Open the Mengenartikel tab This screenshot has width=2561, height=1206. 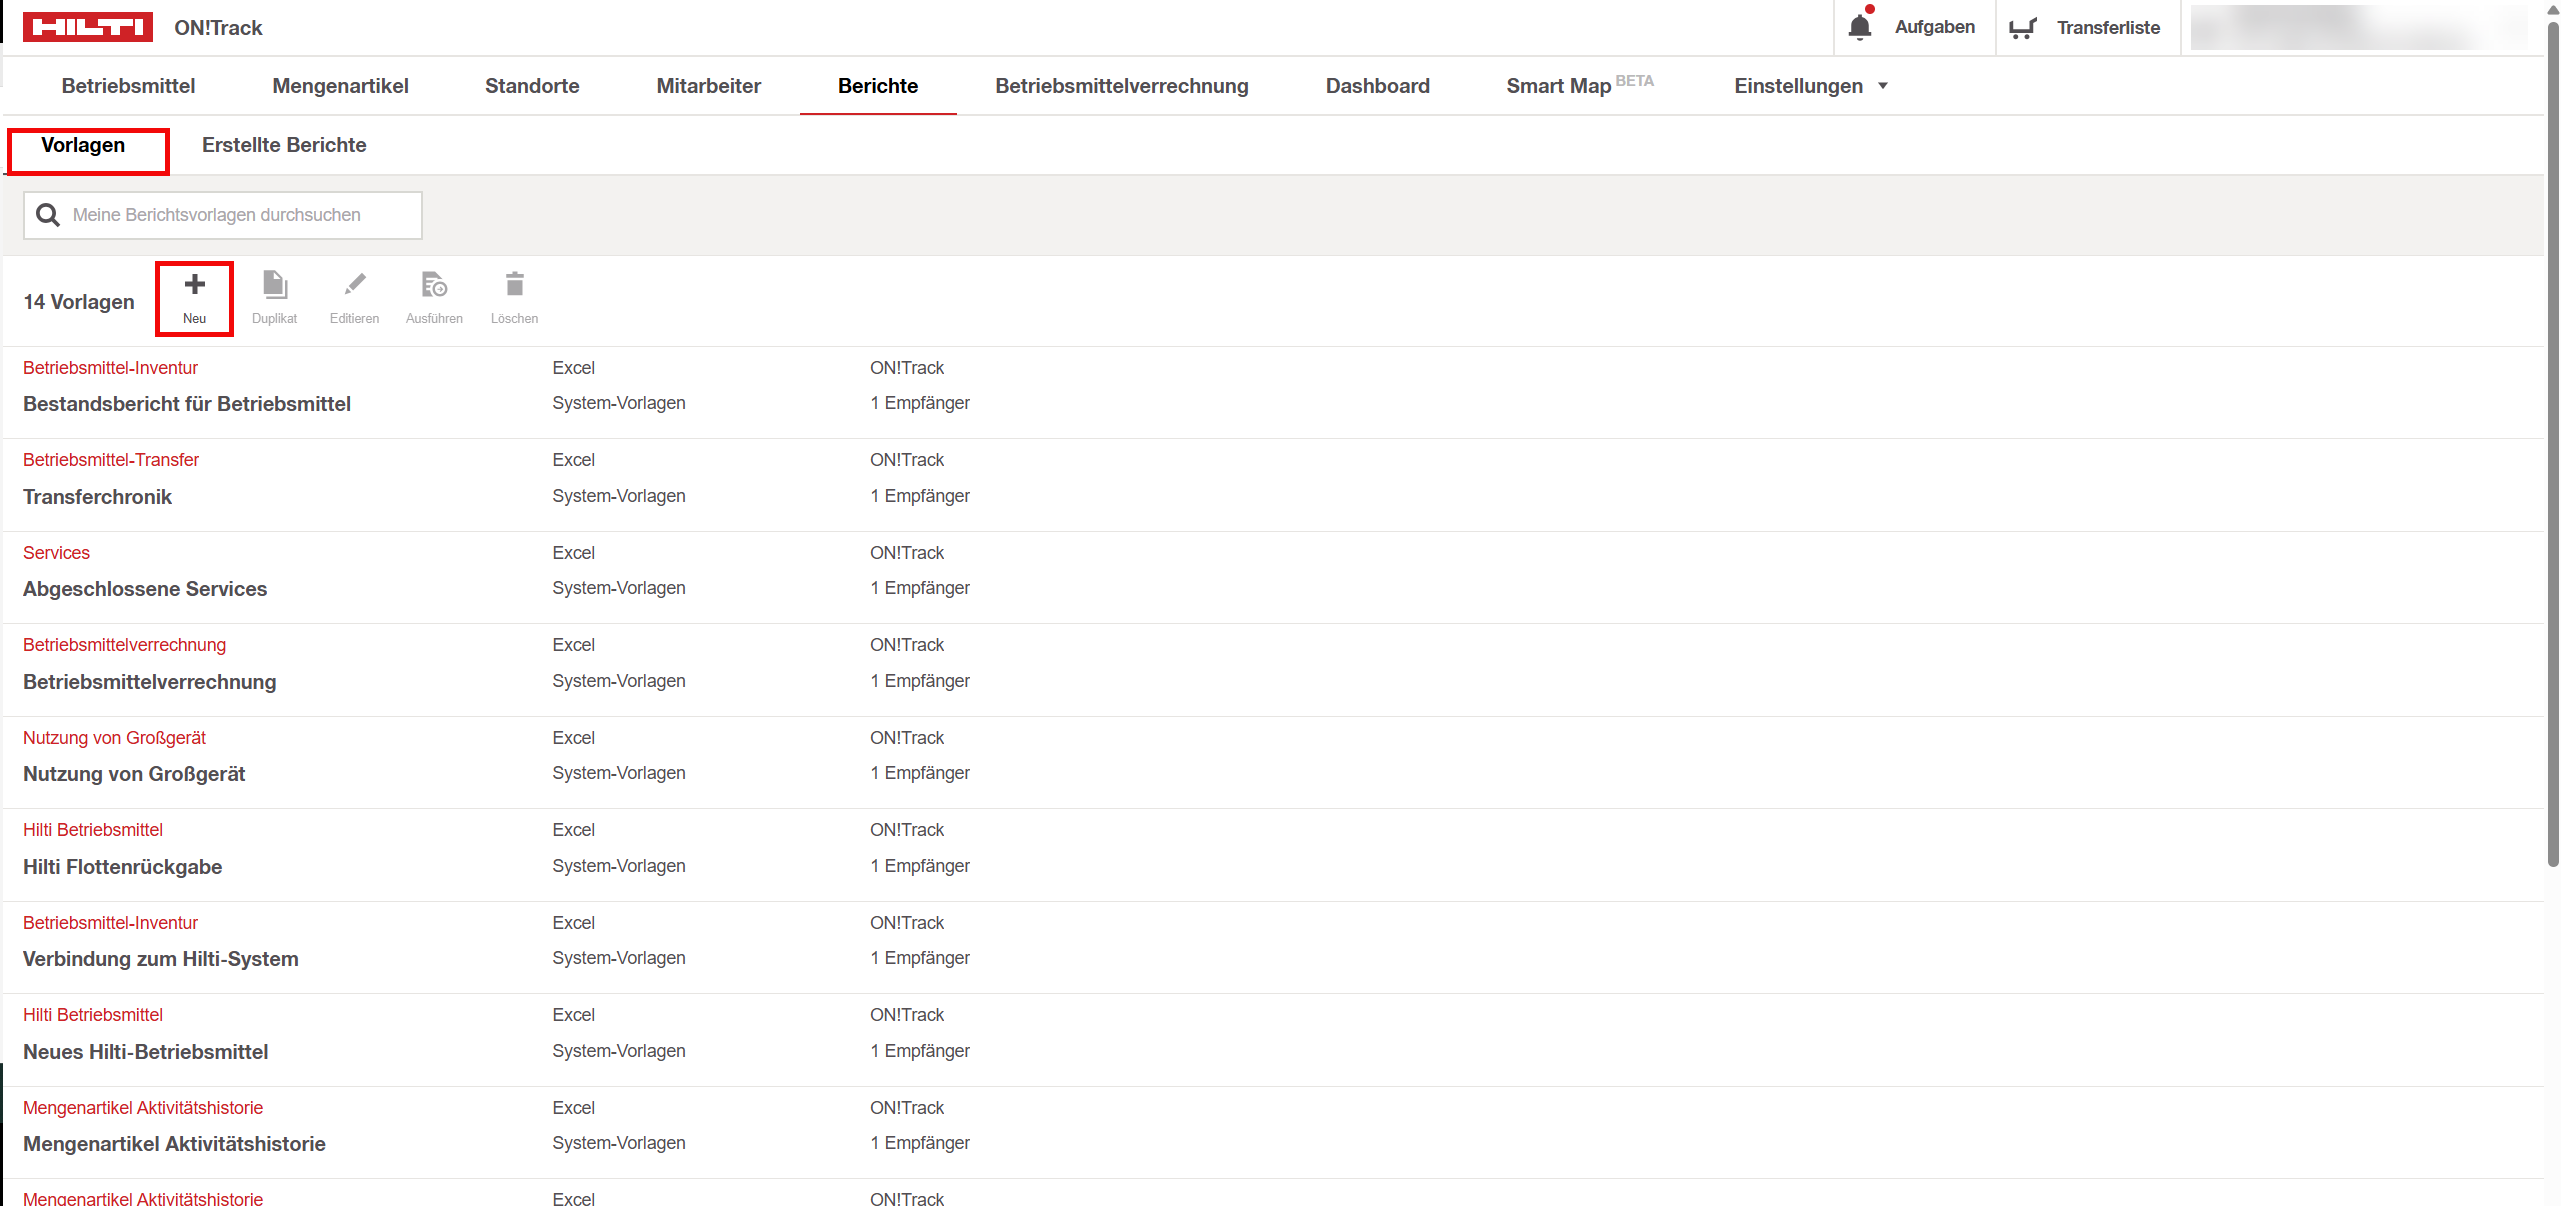(x=340, y=86)
